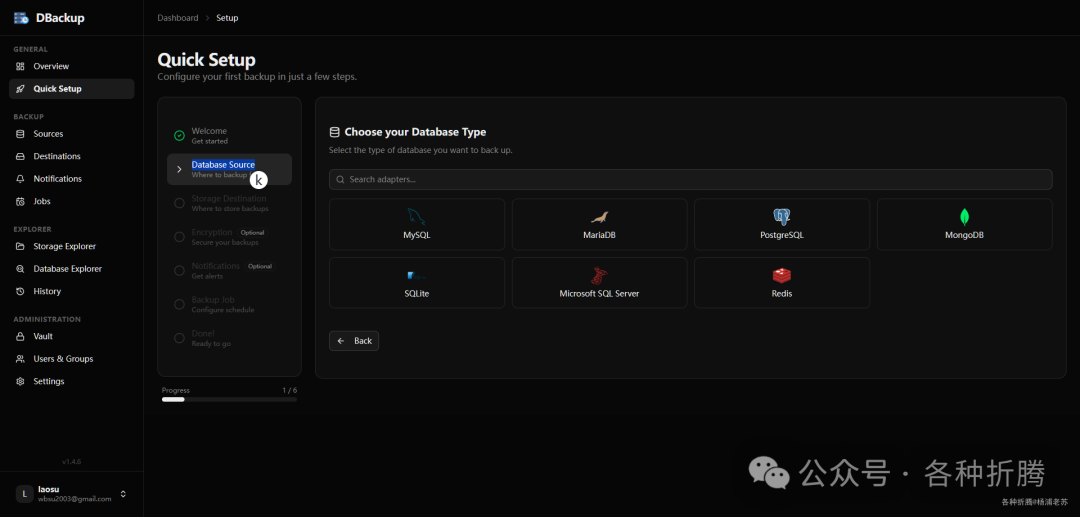
Task: Click the Redis red stack icon
Action: point(782,276)
